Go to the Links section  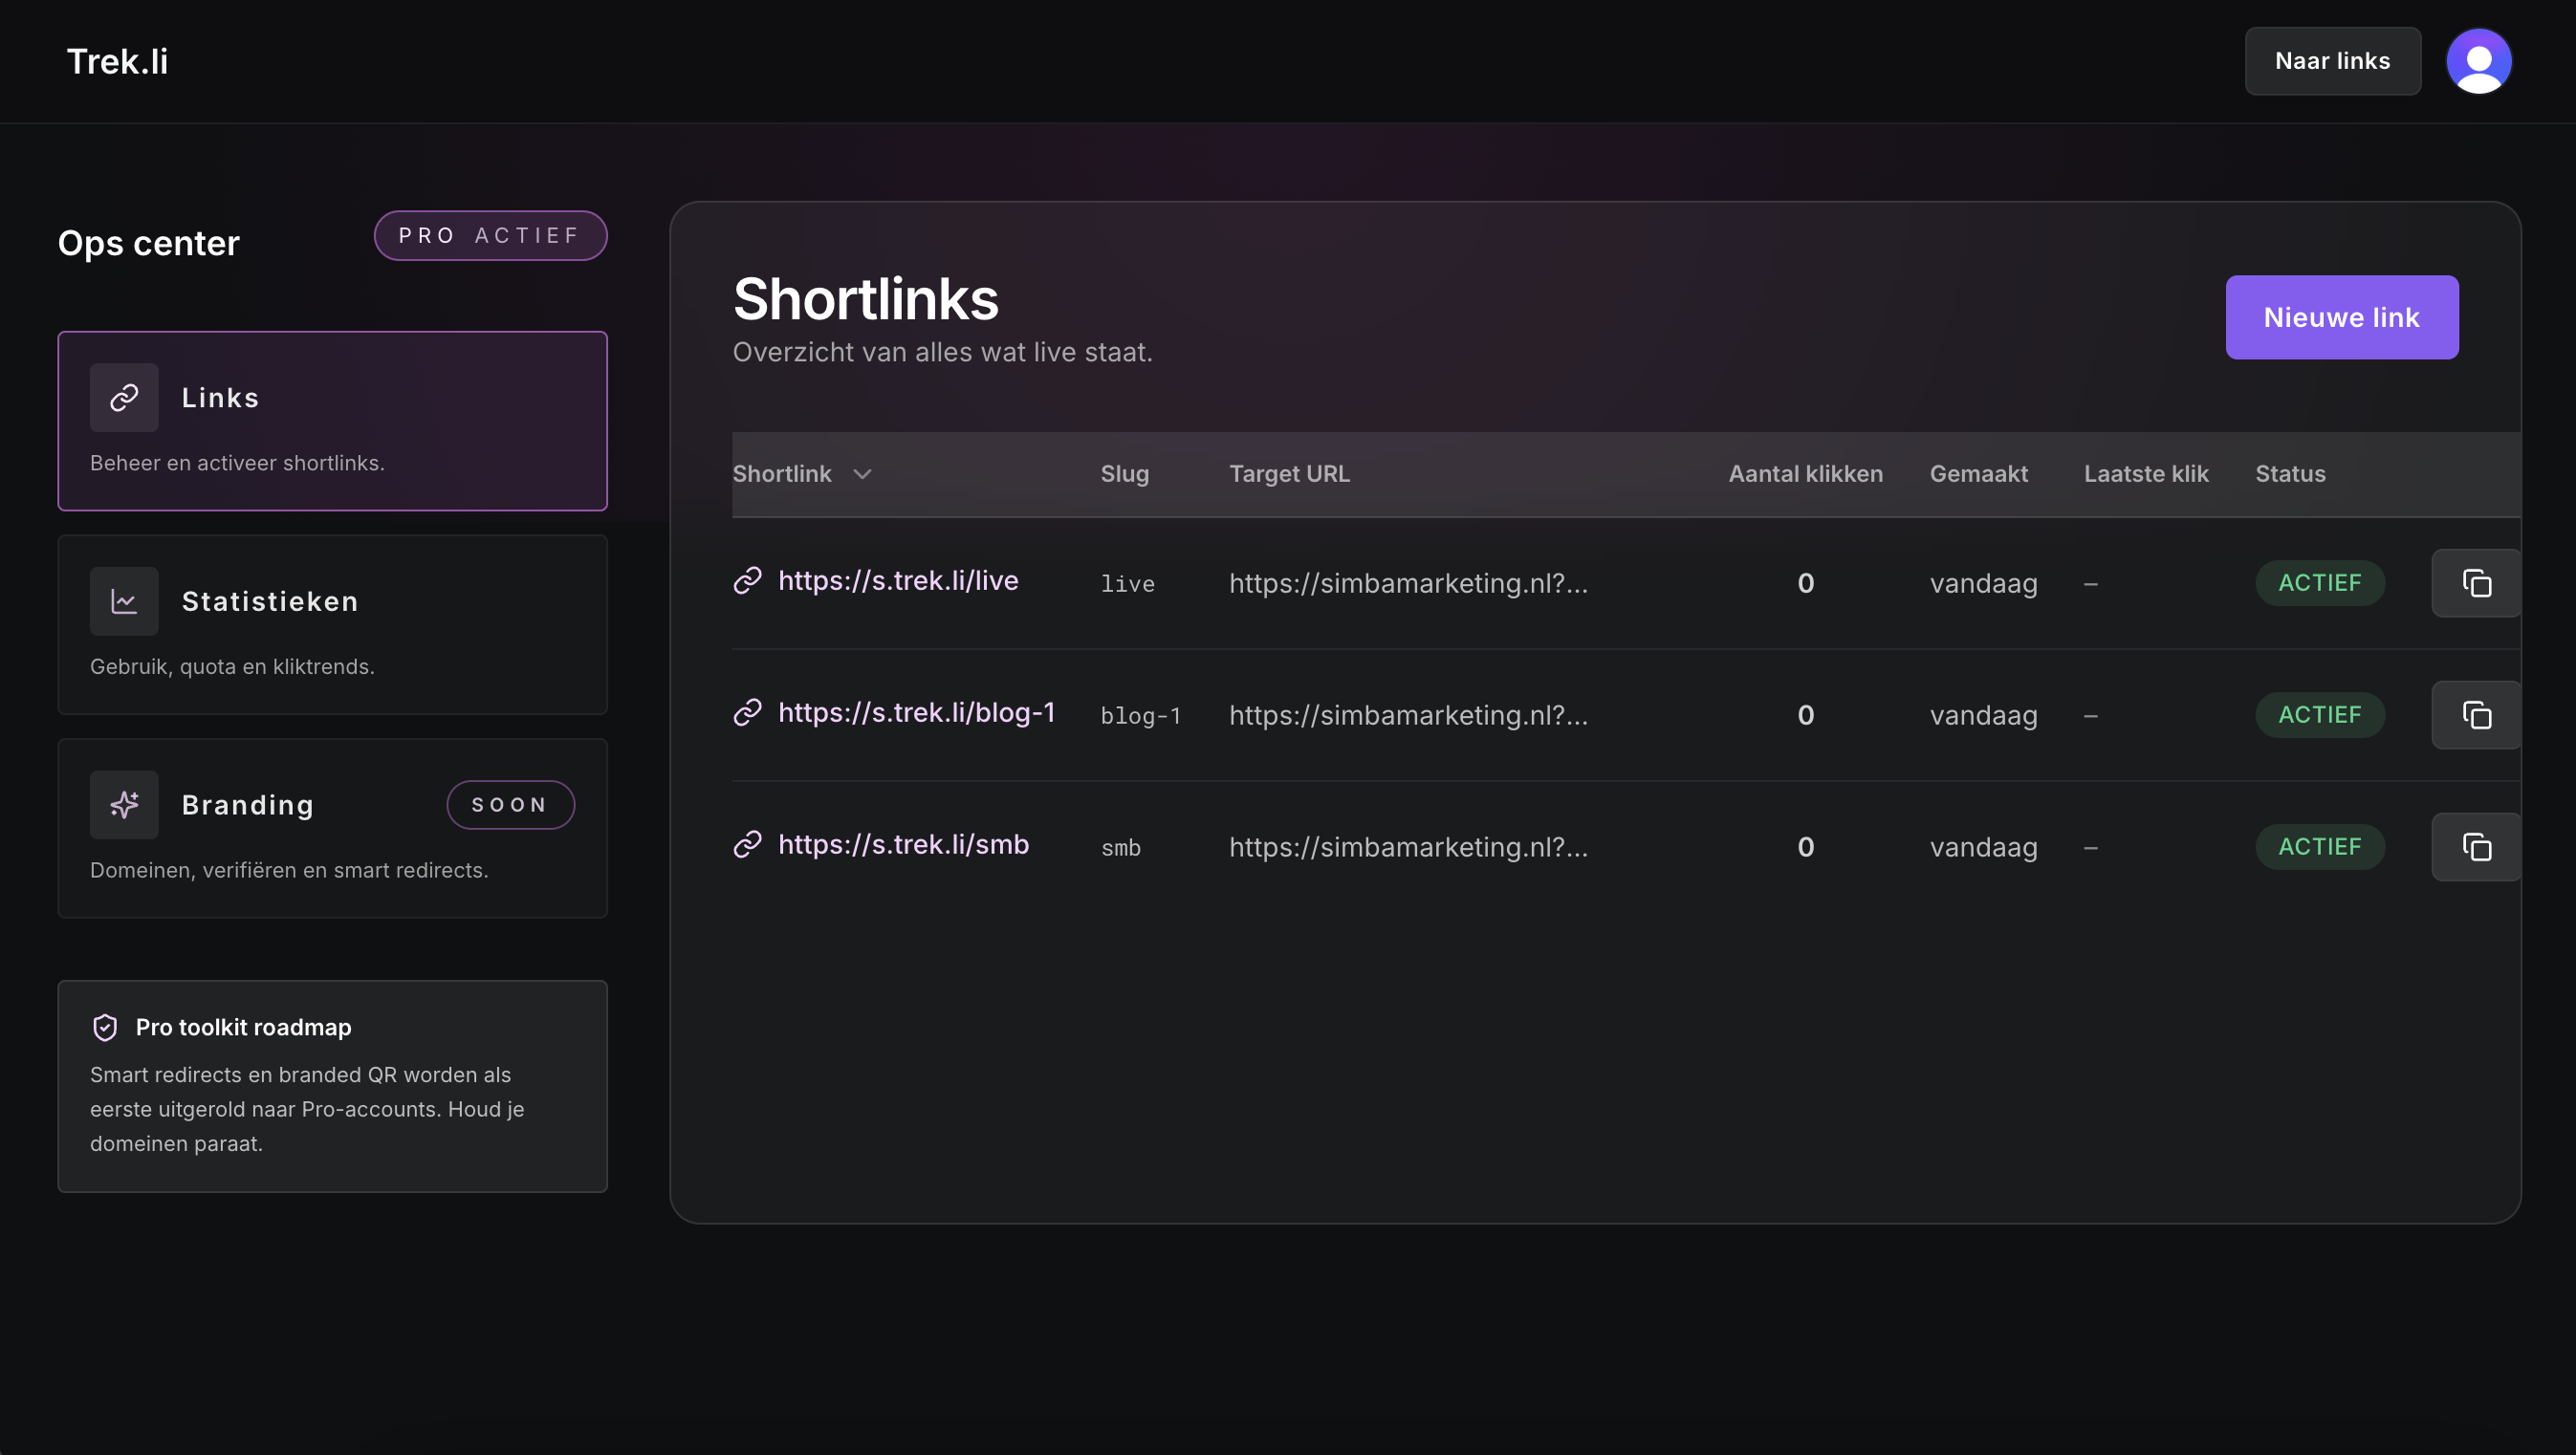(332, 421)
